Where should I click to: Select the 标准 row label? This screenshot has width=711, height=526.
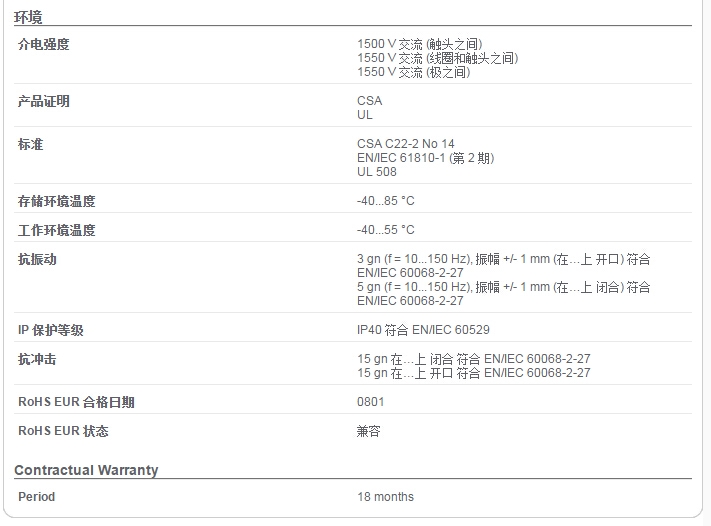pyautogui.click(x=30, y=144)
